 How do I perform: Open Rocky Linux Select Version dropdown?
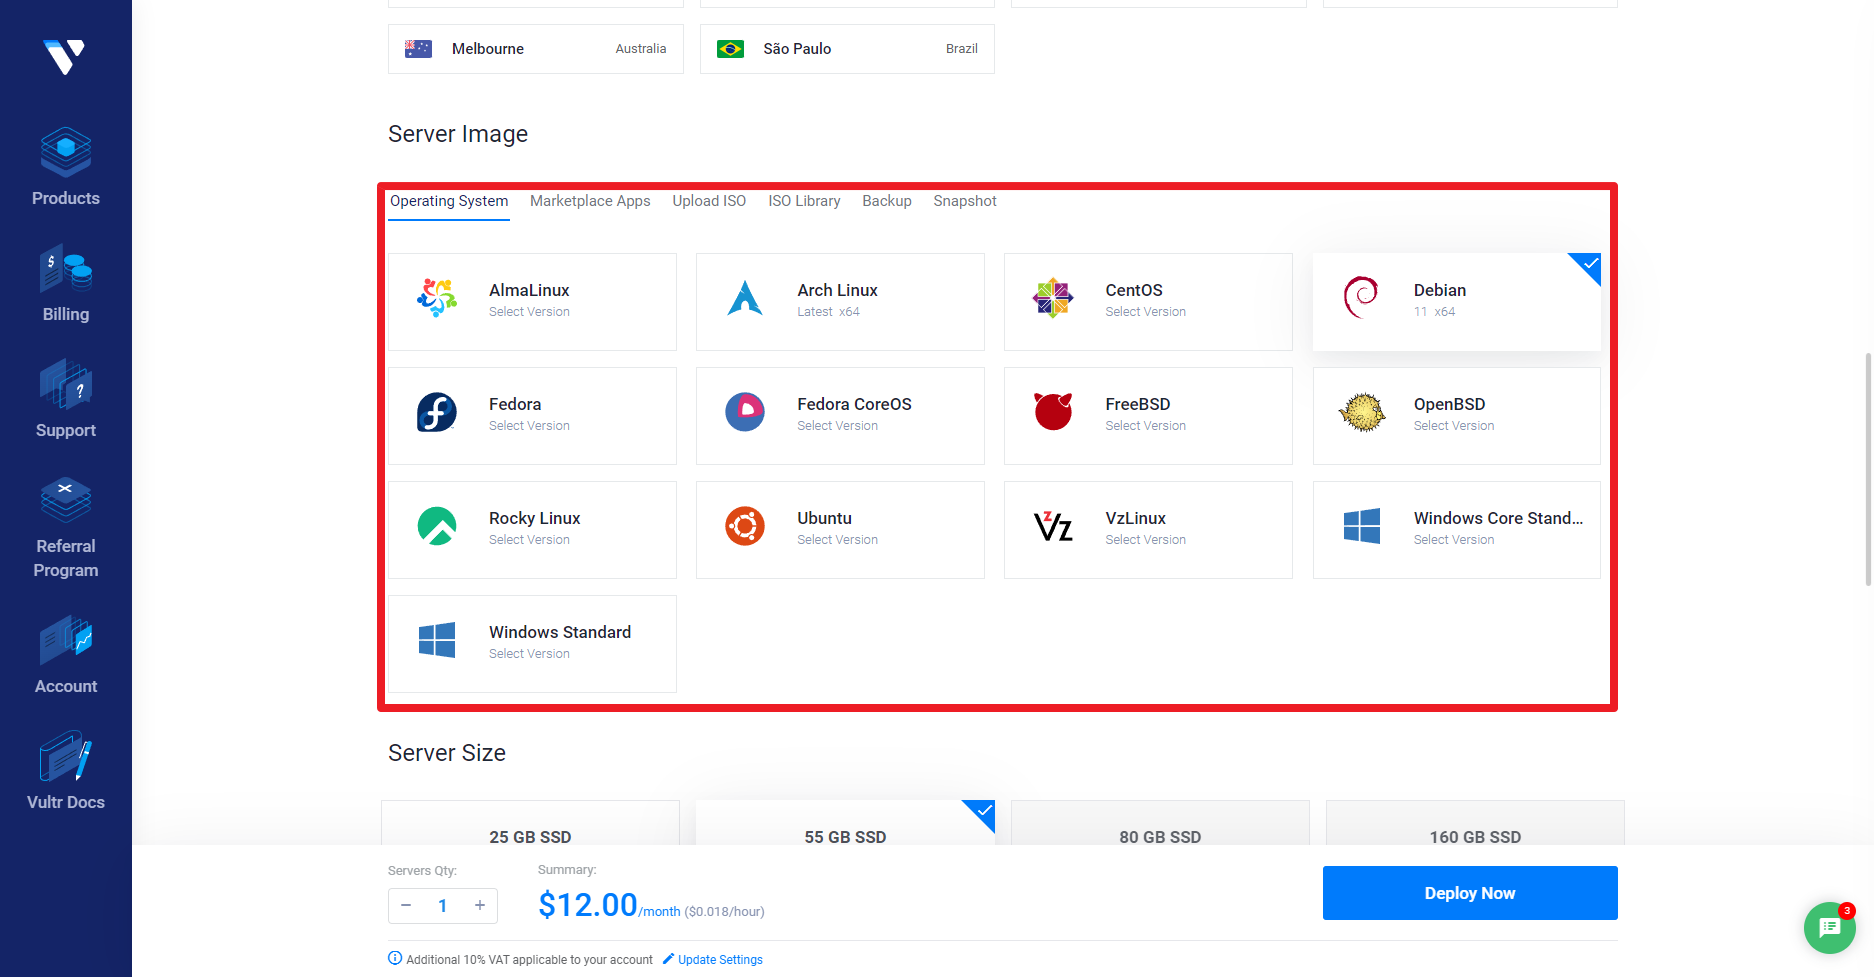pyautogui.click(x=529, y=540)
